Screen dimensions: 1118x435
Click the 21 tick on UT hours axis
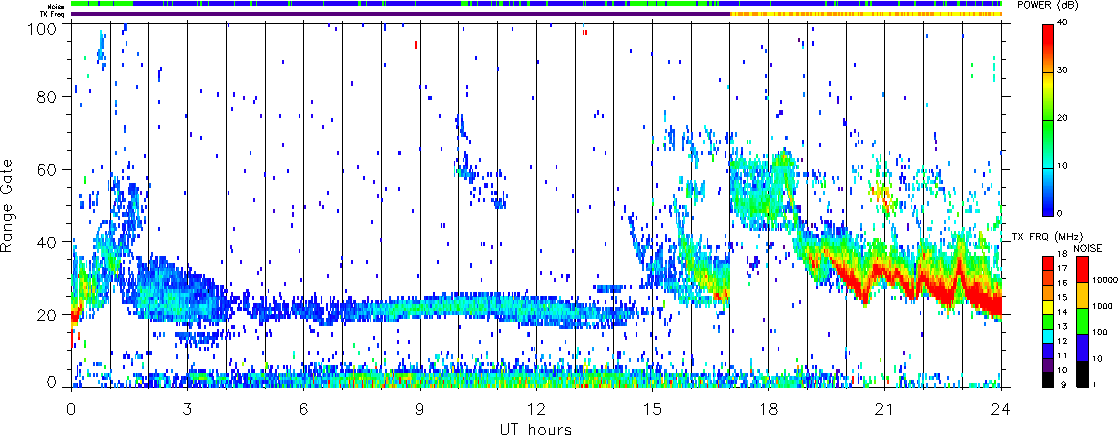pos(885,409)
